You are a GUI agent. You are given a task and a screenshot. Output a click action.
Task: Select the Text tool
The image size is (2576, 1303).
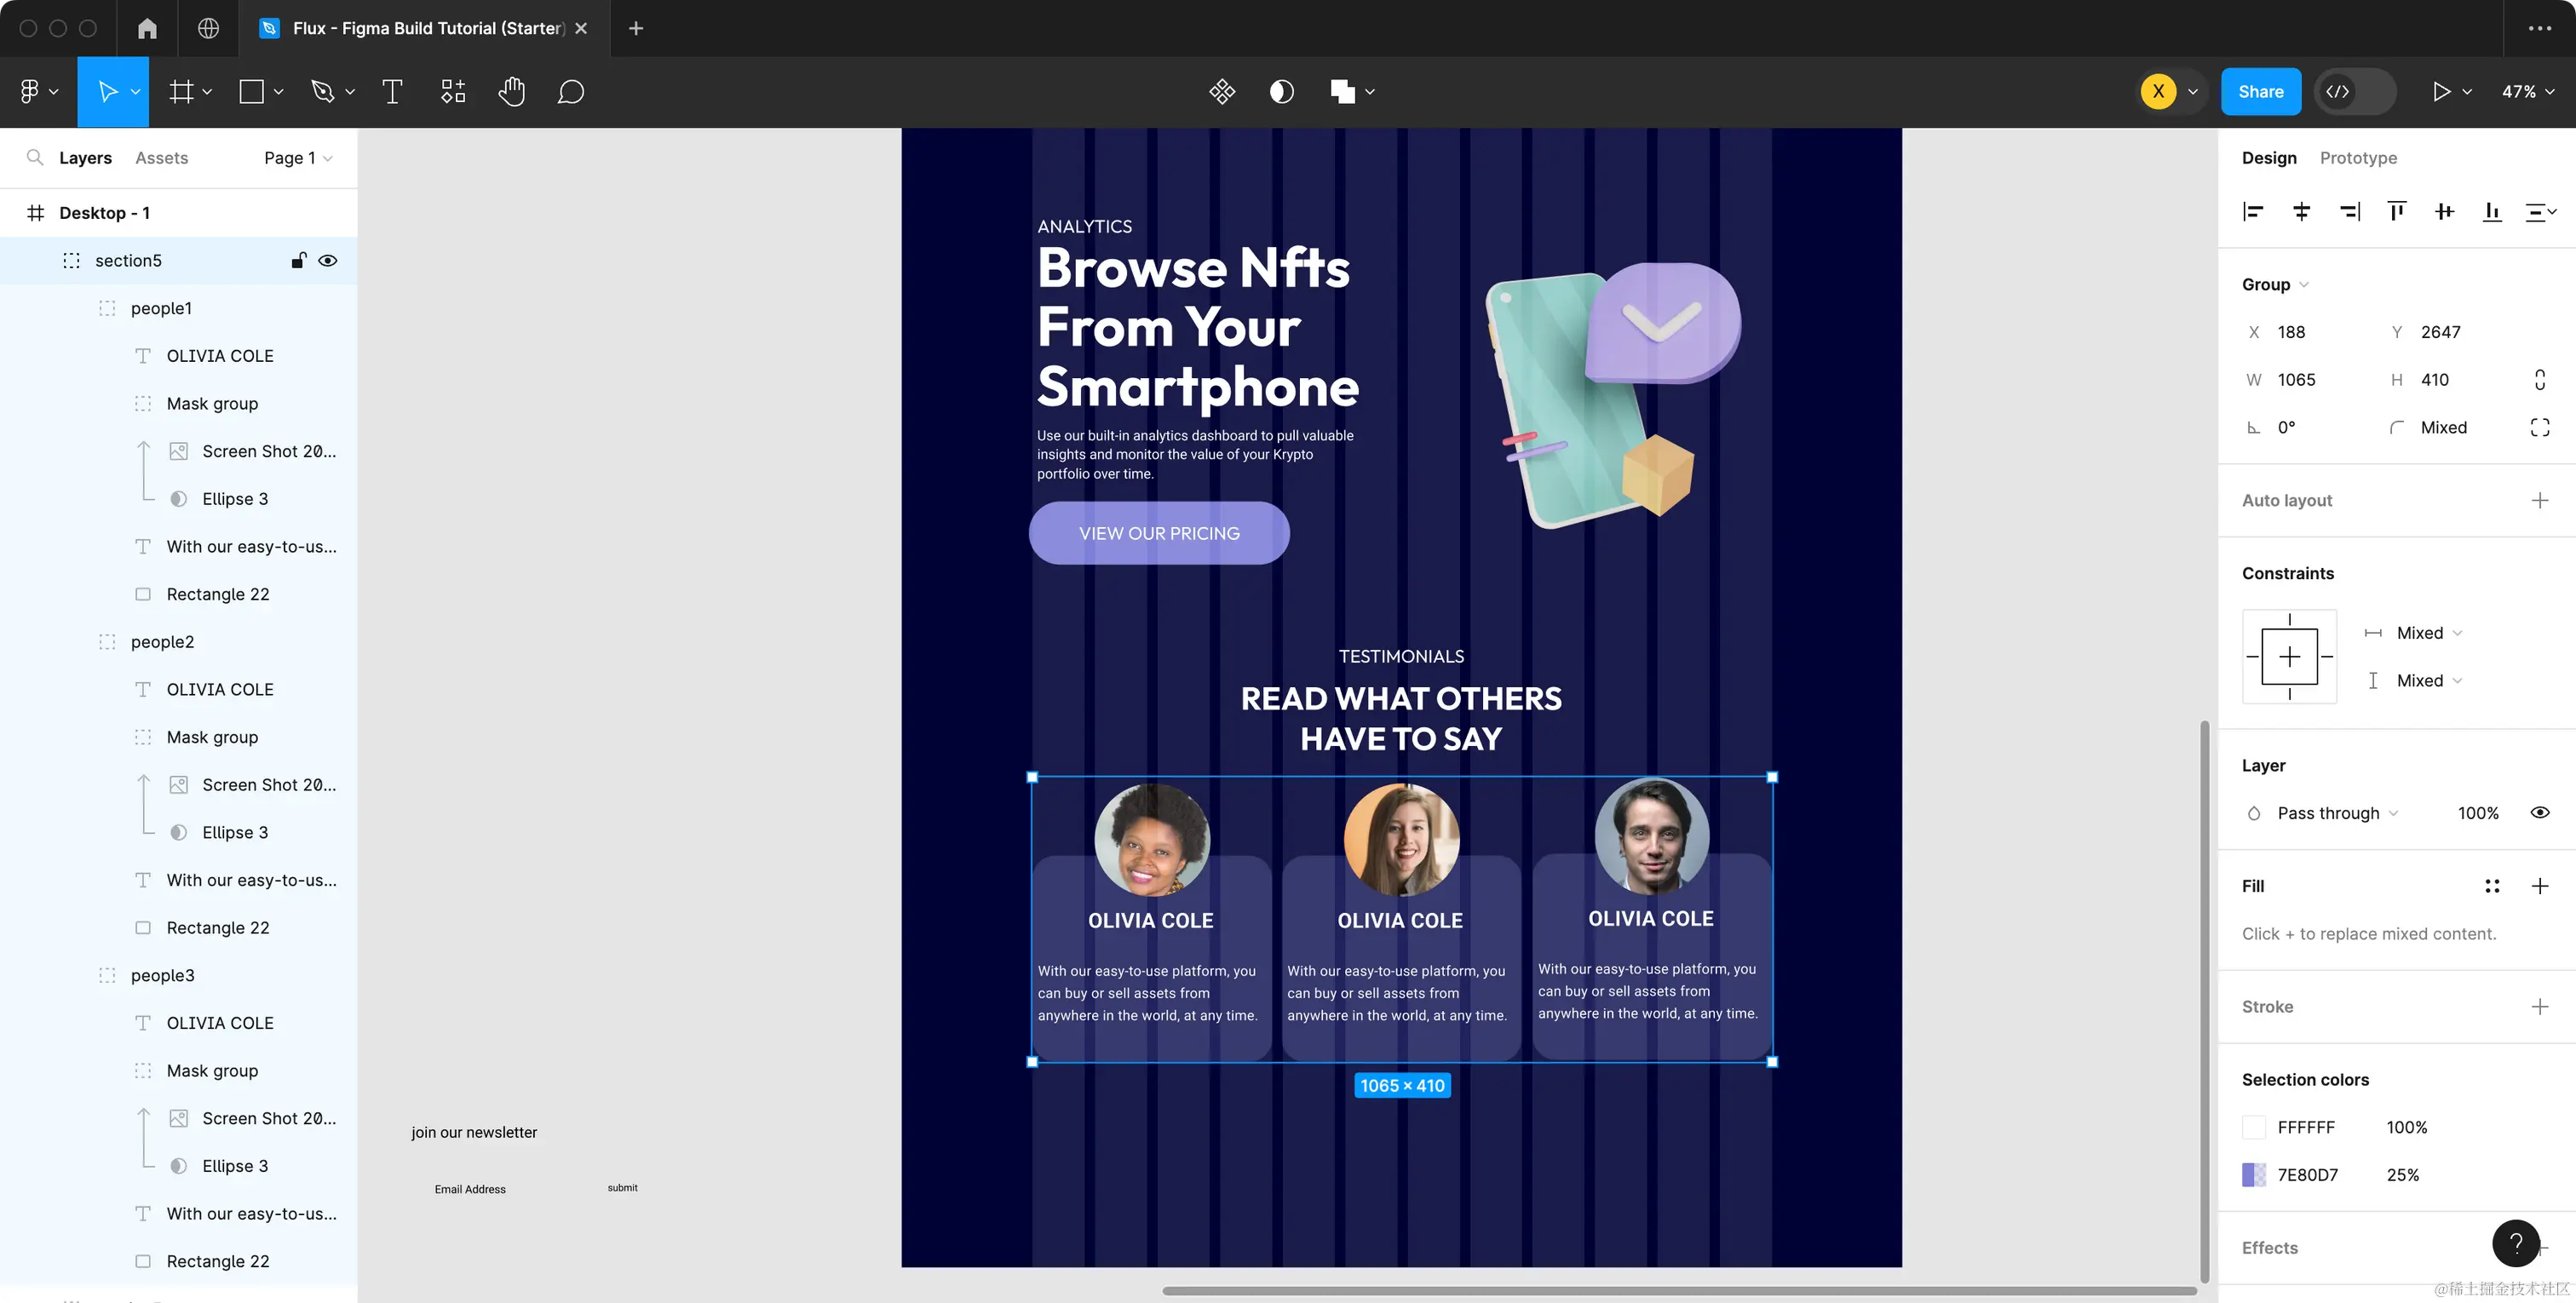[x=392, y=92]
